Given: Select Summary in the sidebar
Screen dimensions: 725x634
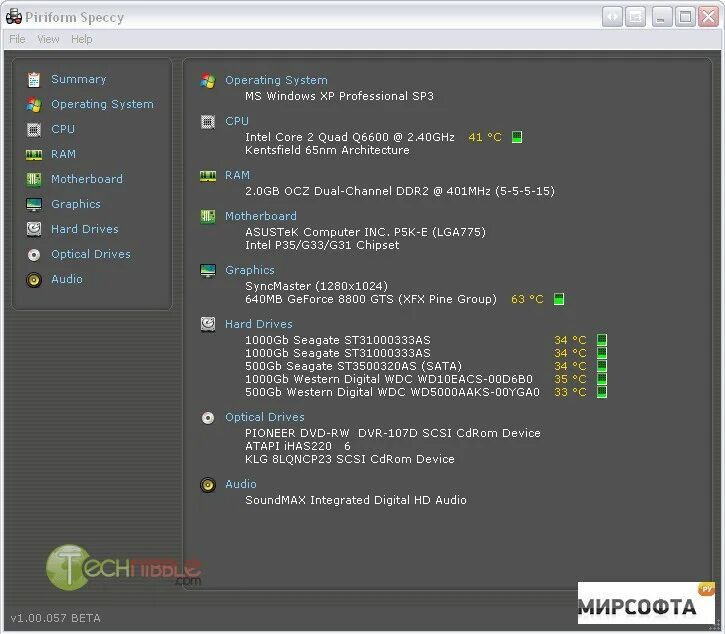Looking at the screenshot, I should coord(79,80).
